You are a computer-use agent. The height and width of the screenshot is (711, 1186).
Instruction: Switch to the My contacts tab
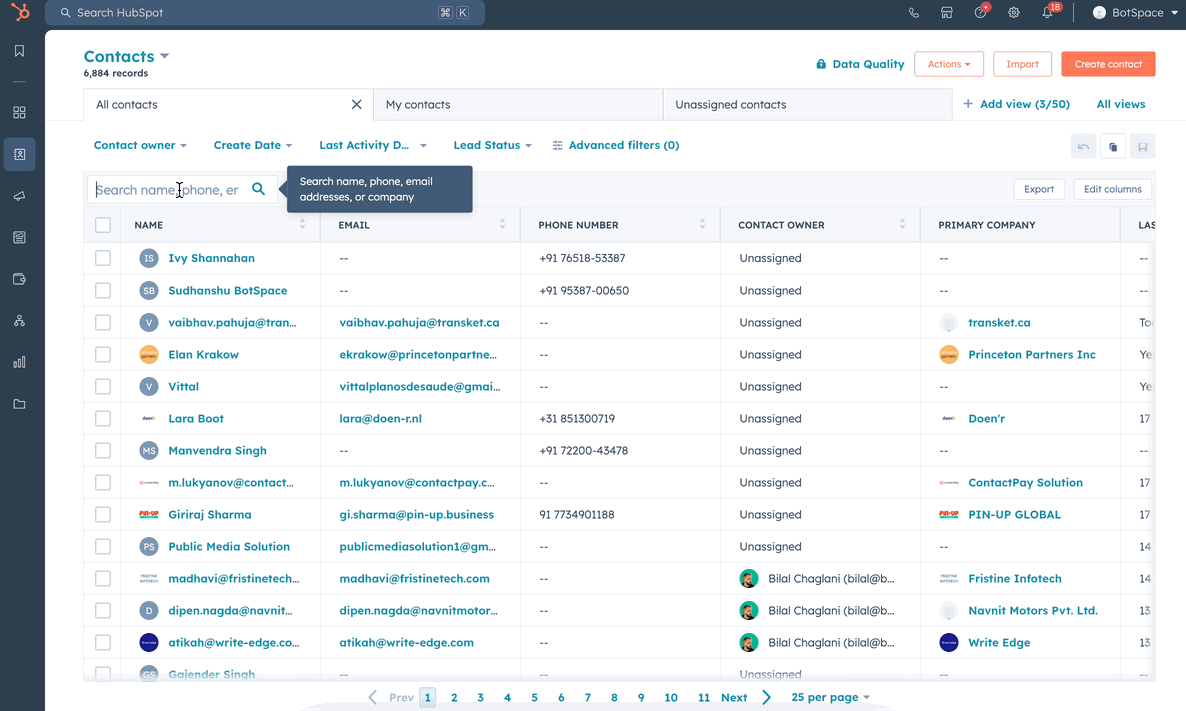click(518, 104)
